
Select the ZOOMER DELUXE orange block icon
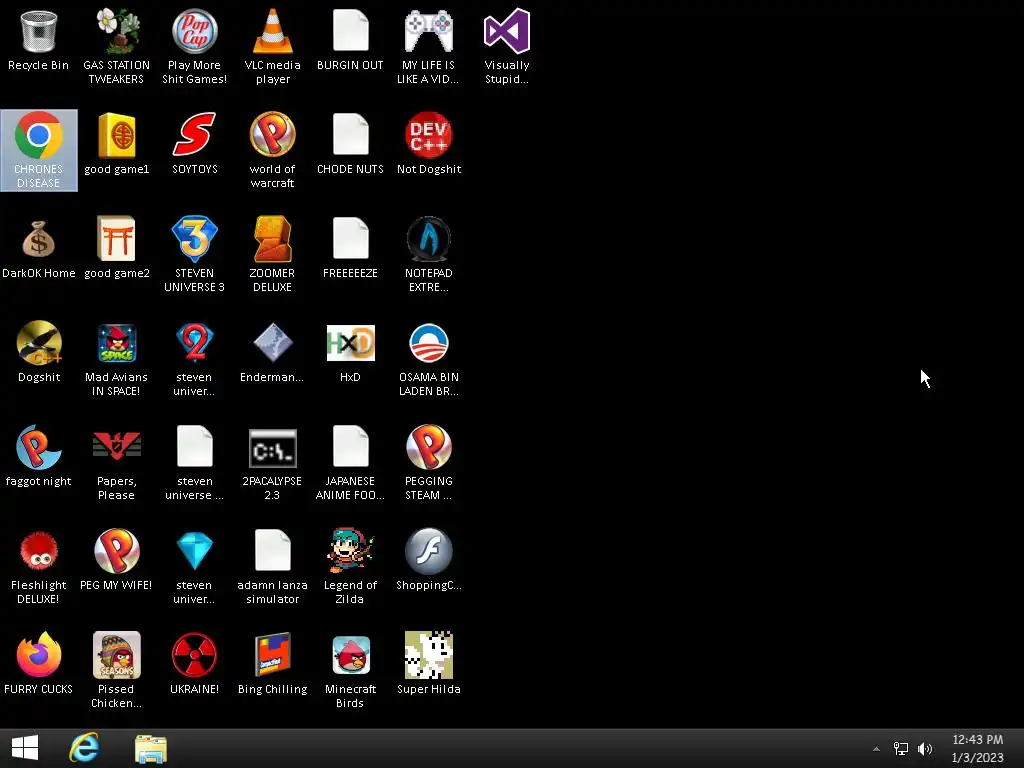pos(272,238)
